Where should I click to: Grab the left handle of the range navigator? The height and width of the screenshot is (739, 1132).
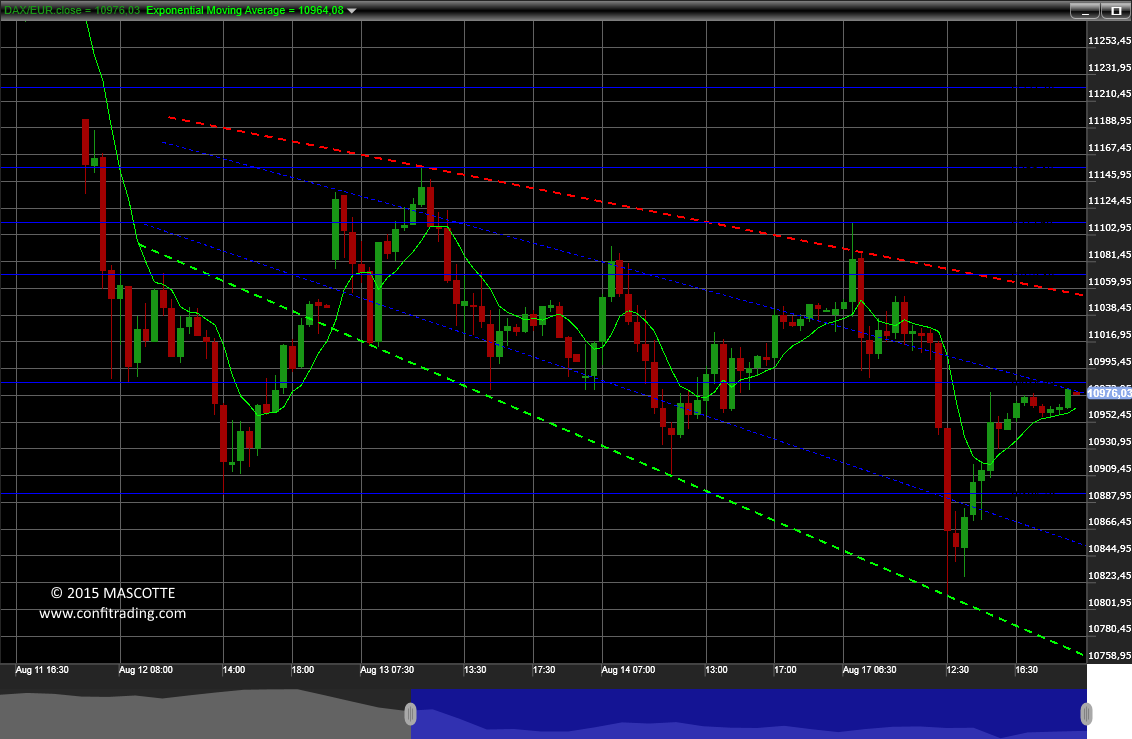410,714
